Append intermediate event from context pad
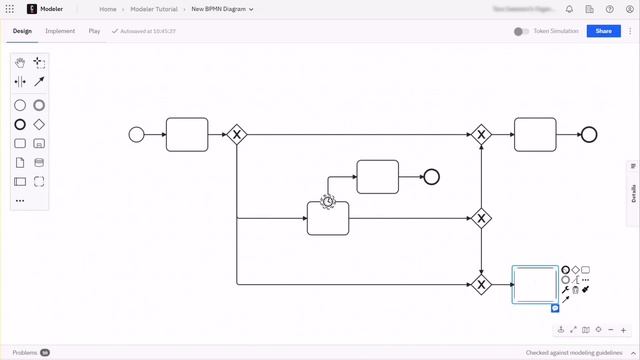This screenshot has width=640, height=360. (x=565, y=280)
